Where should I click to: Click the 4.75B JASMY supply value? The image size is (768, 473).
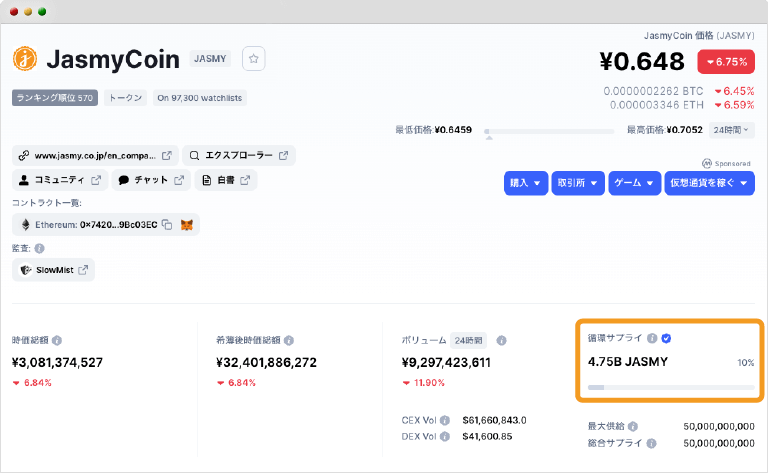point(628,362)
